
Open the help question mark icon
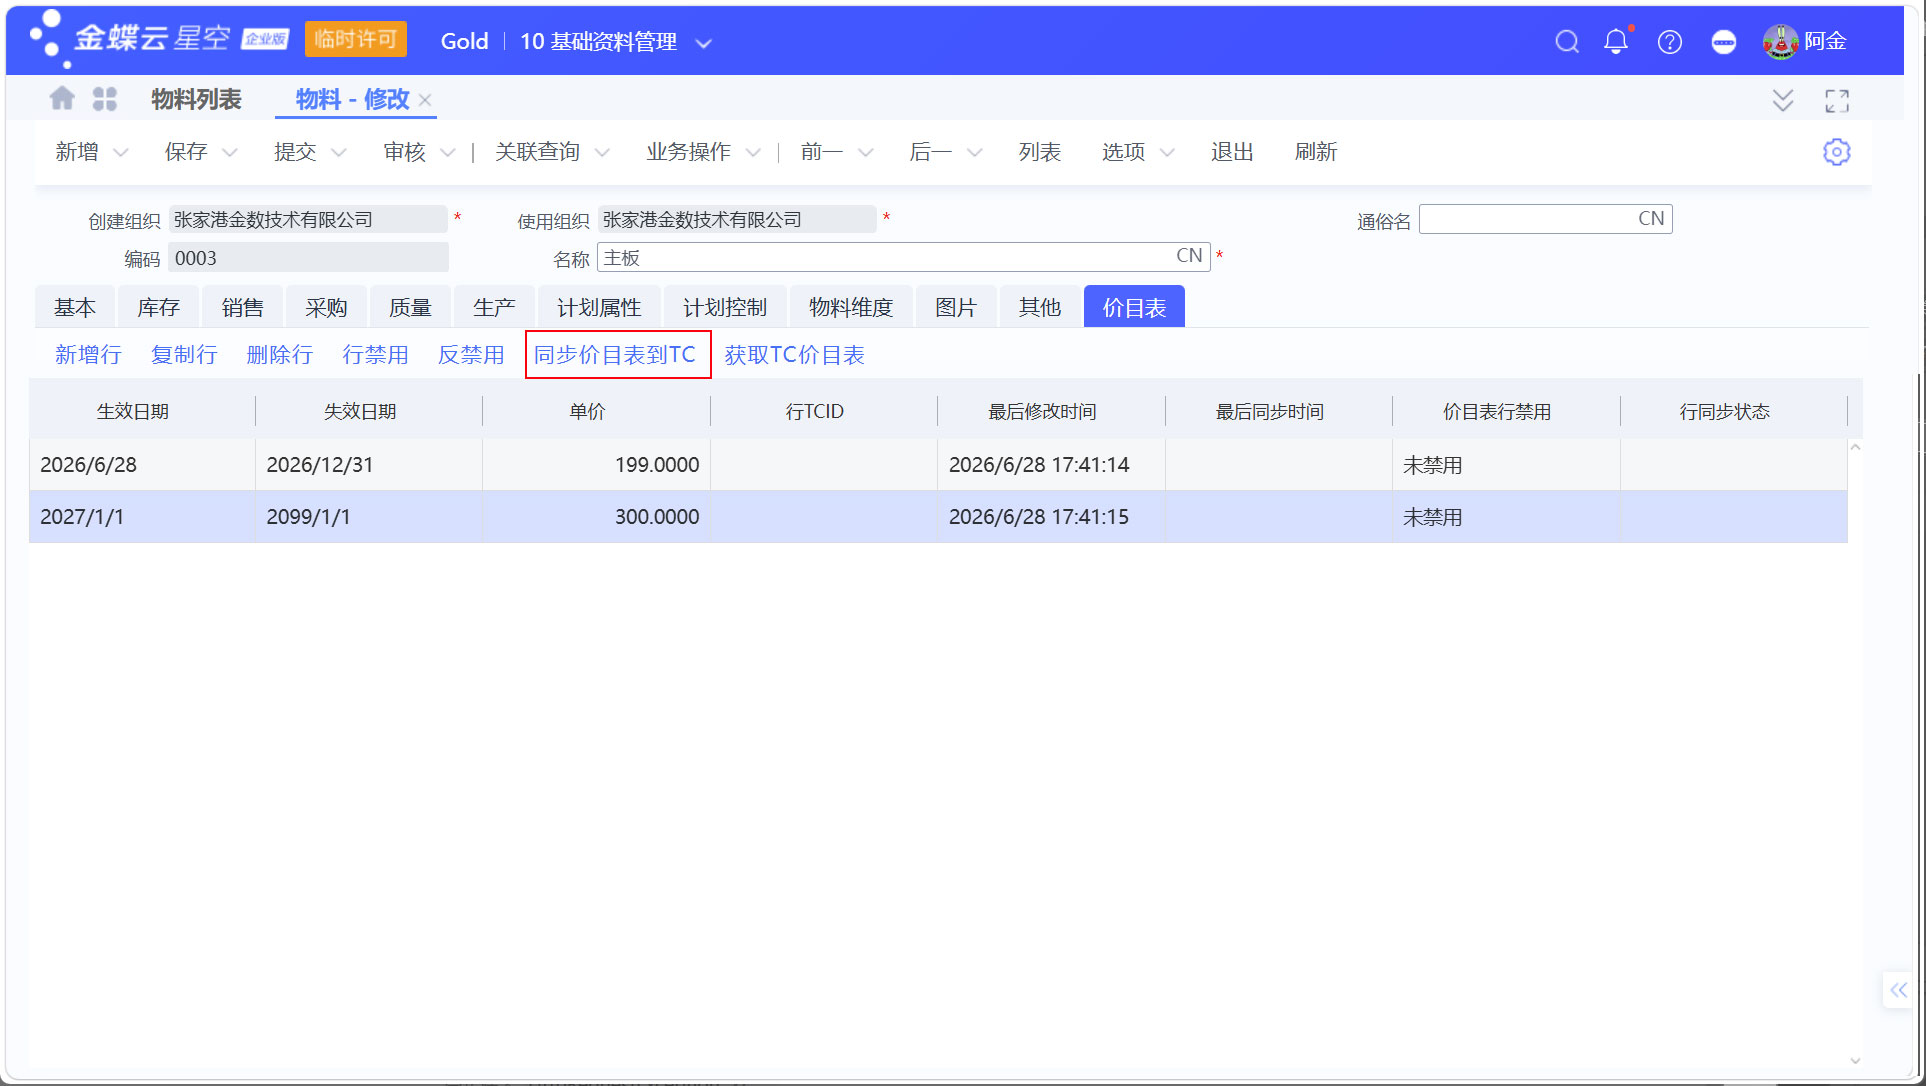click(x=1670, y=42)
